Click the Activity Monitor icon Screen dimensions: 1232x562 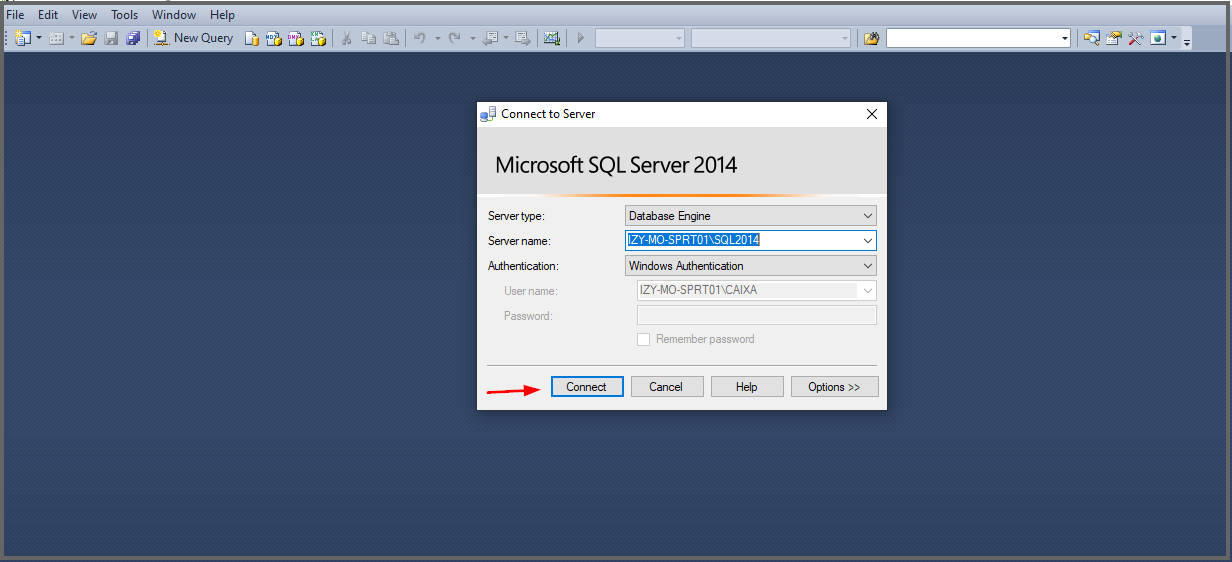(551, 38)
